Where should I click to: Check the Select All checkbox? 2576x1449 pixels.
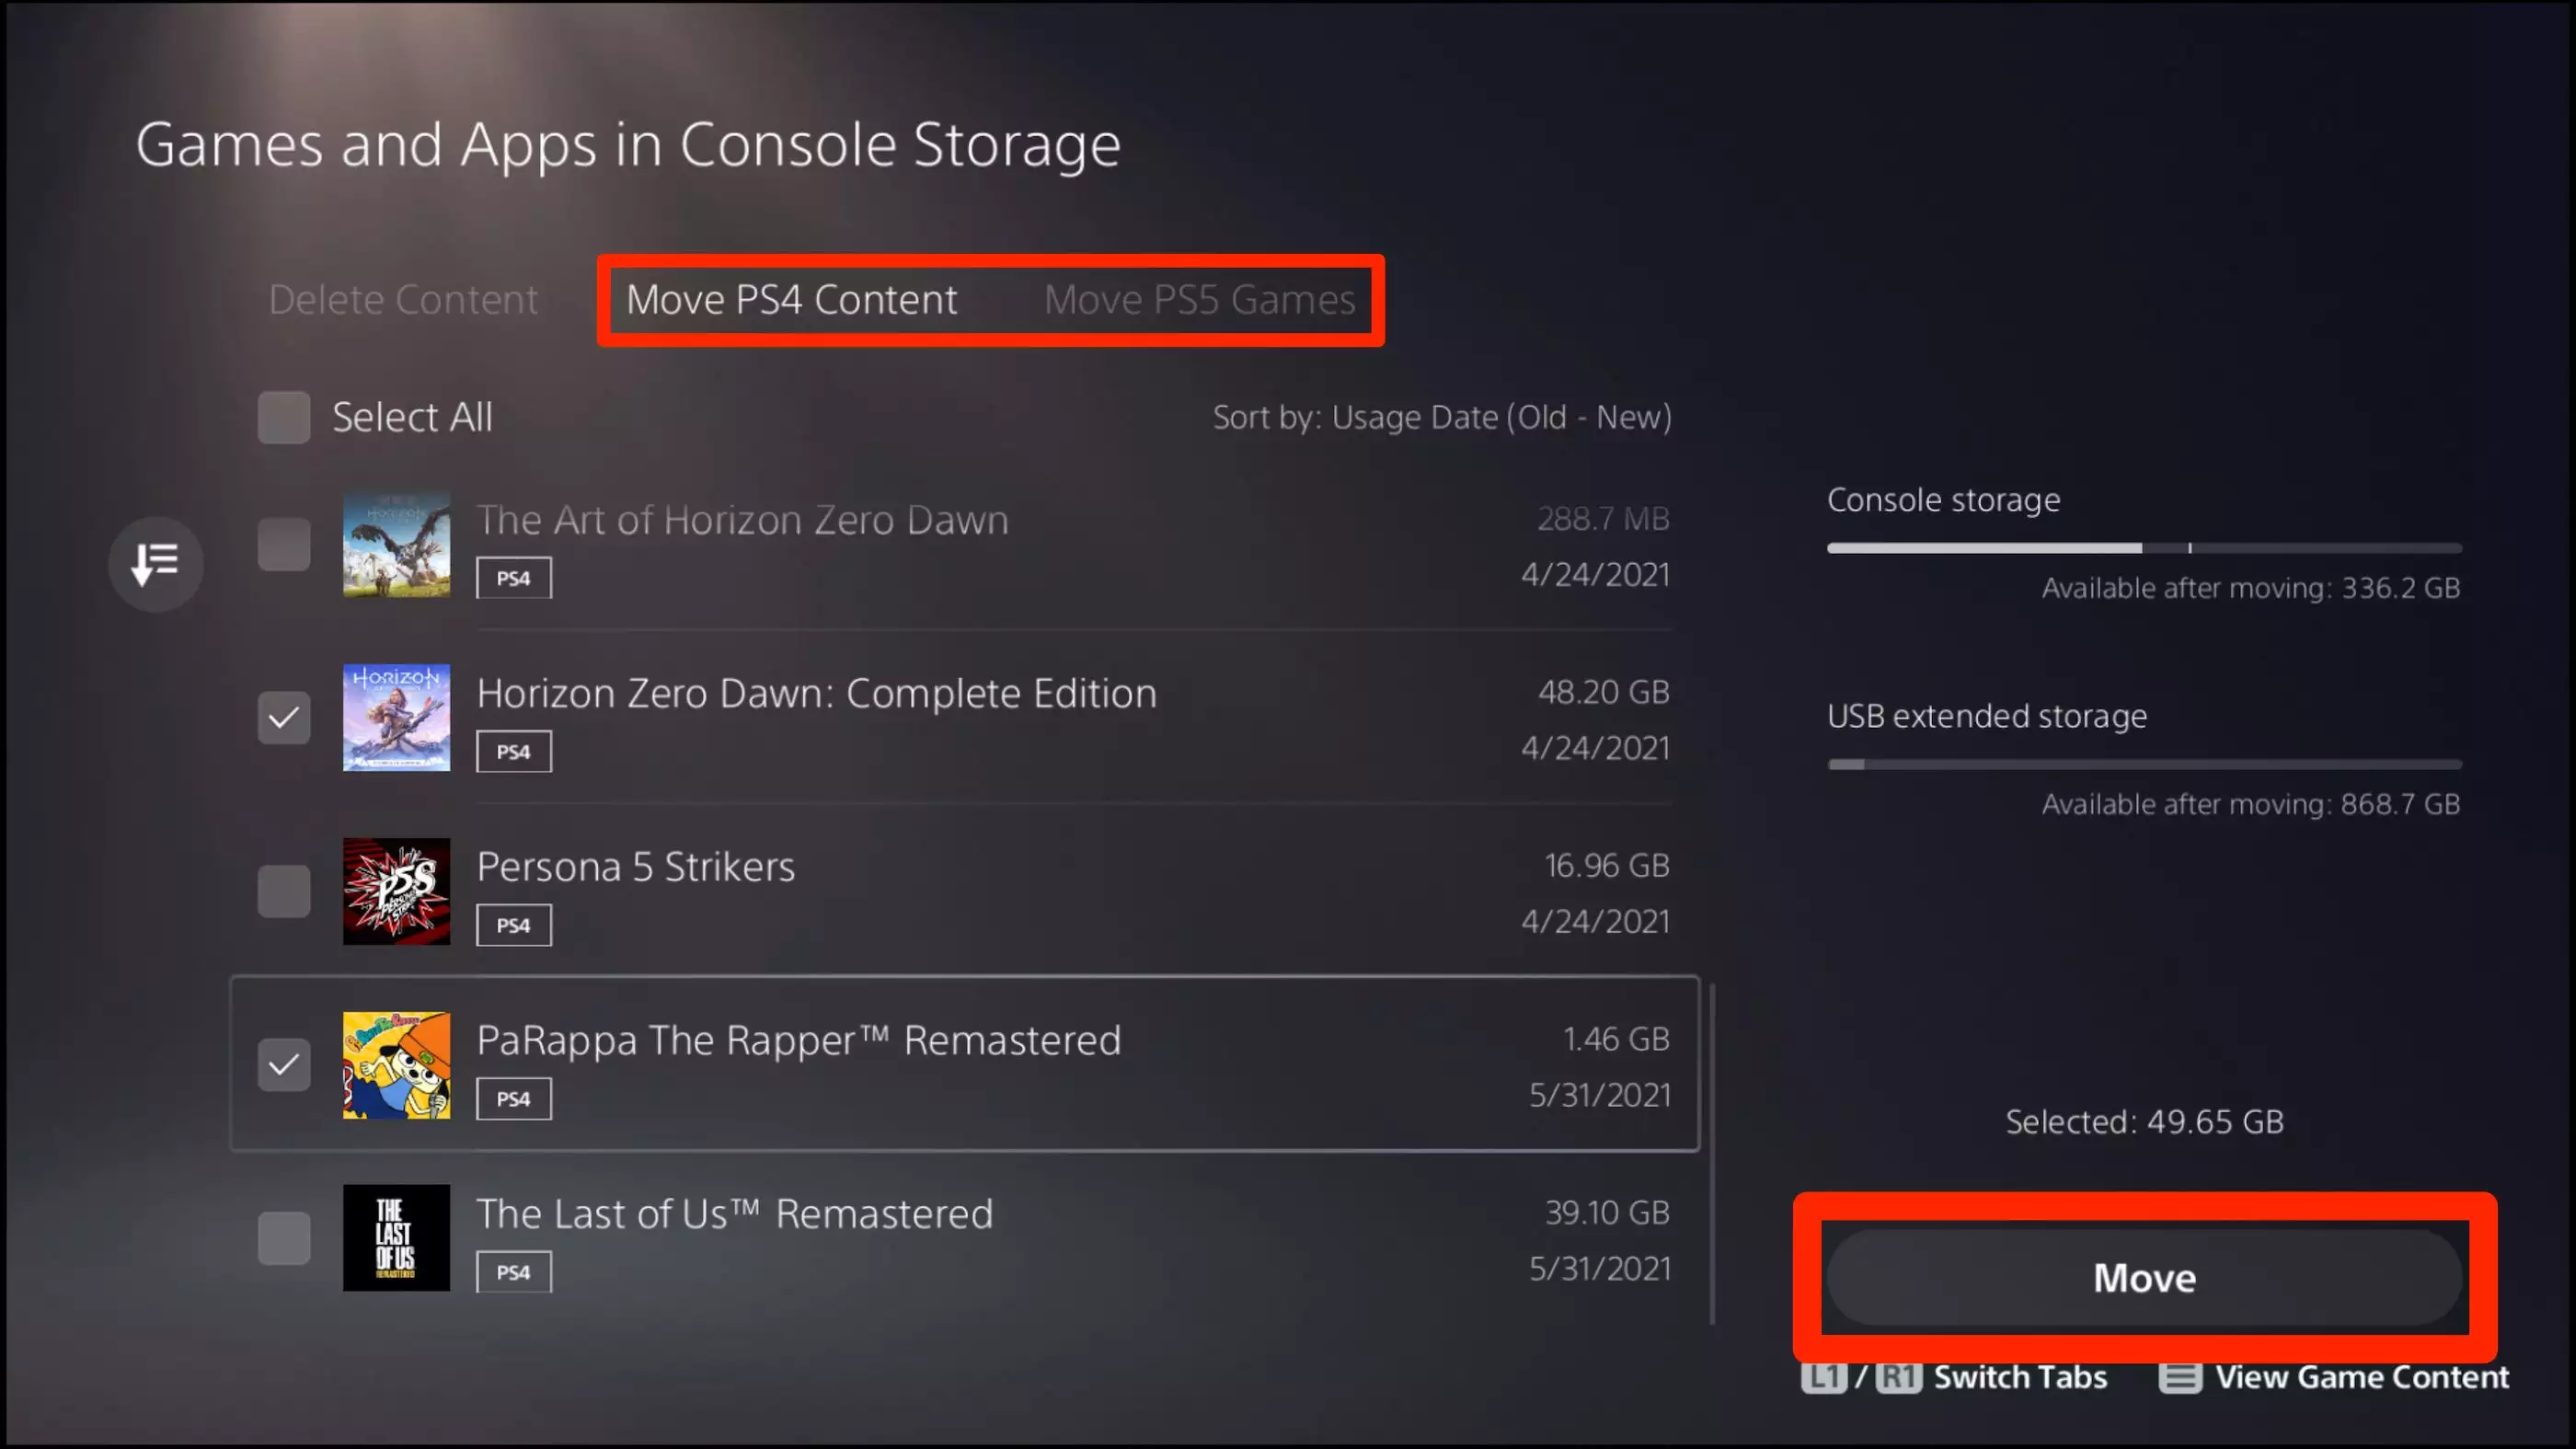[284, 417]
